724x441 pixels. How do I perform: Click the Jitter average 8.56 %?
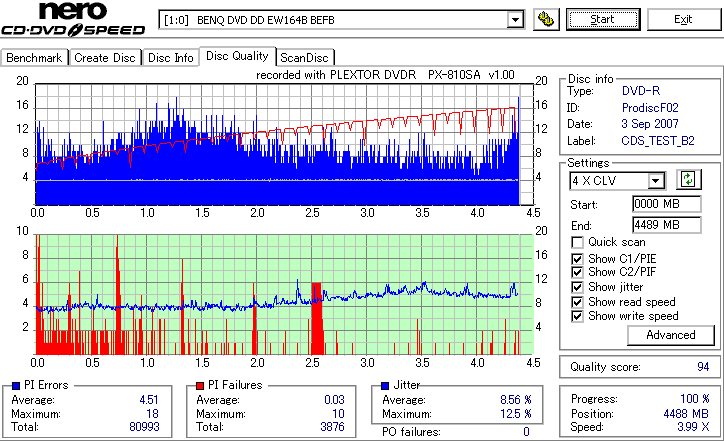[516, 399]
